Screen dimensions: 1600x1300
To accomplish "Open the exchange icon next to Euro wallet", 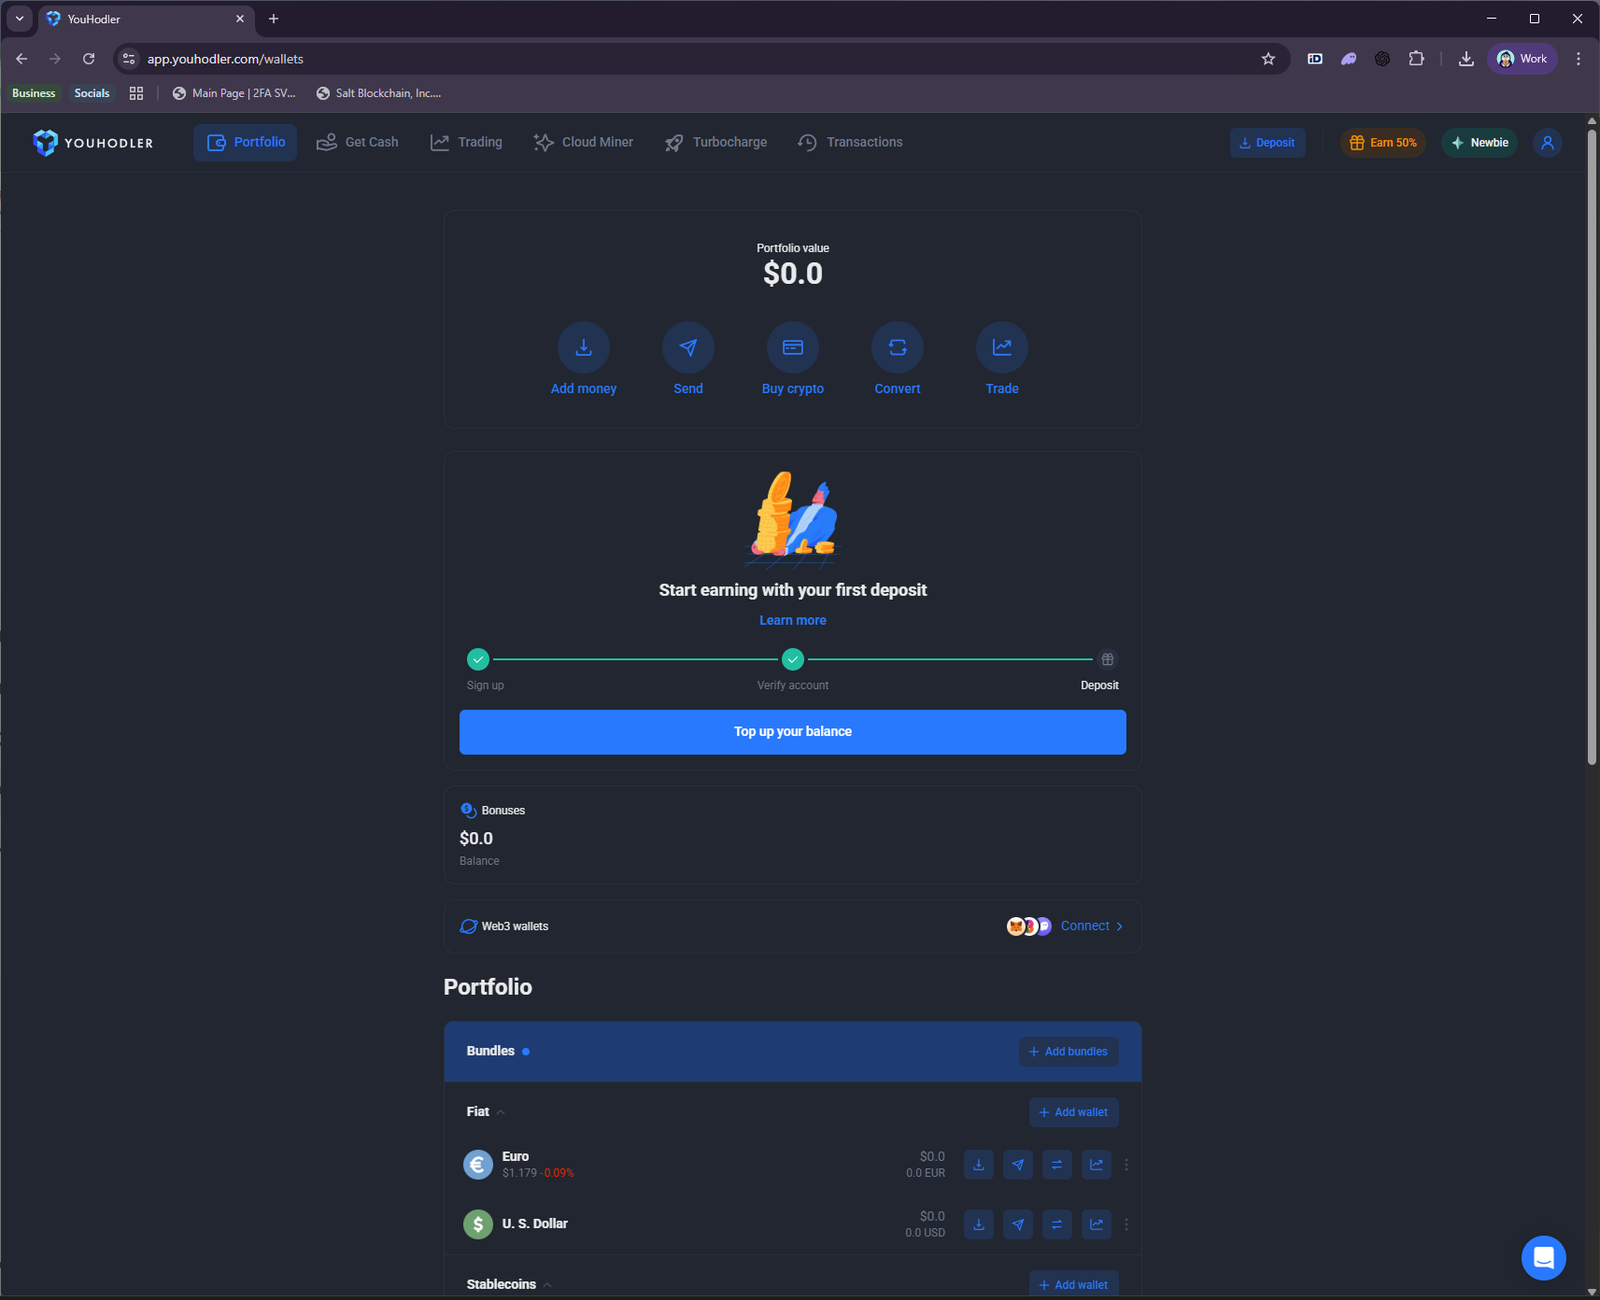I will click(x=1057, y=1164).
